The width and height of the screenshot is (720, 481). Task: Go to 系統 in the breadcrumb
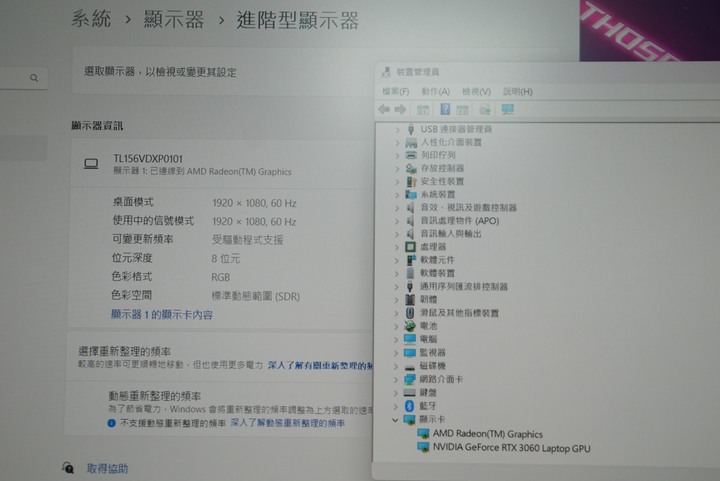click(x=91, y=19)
